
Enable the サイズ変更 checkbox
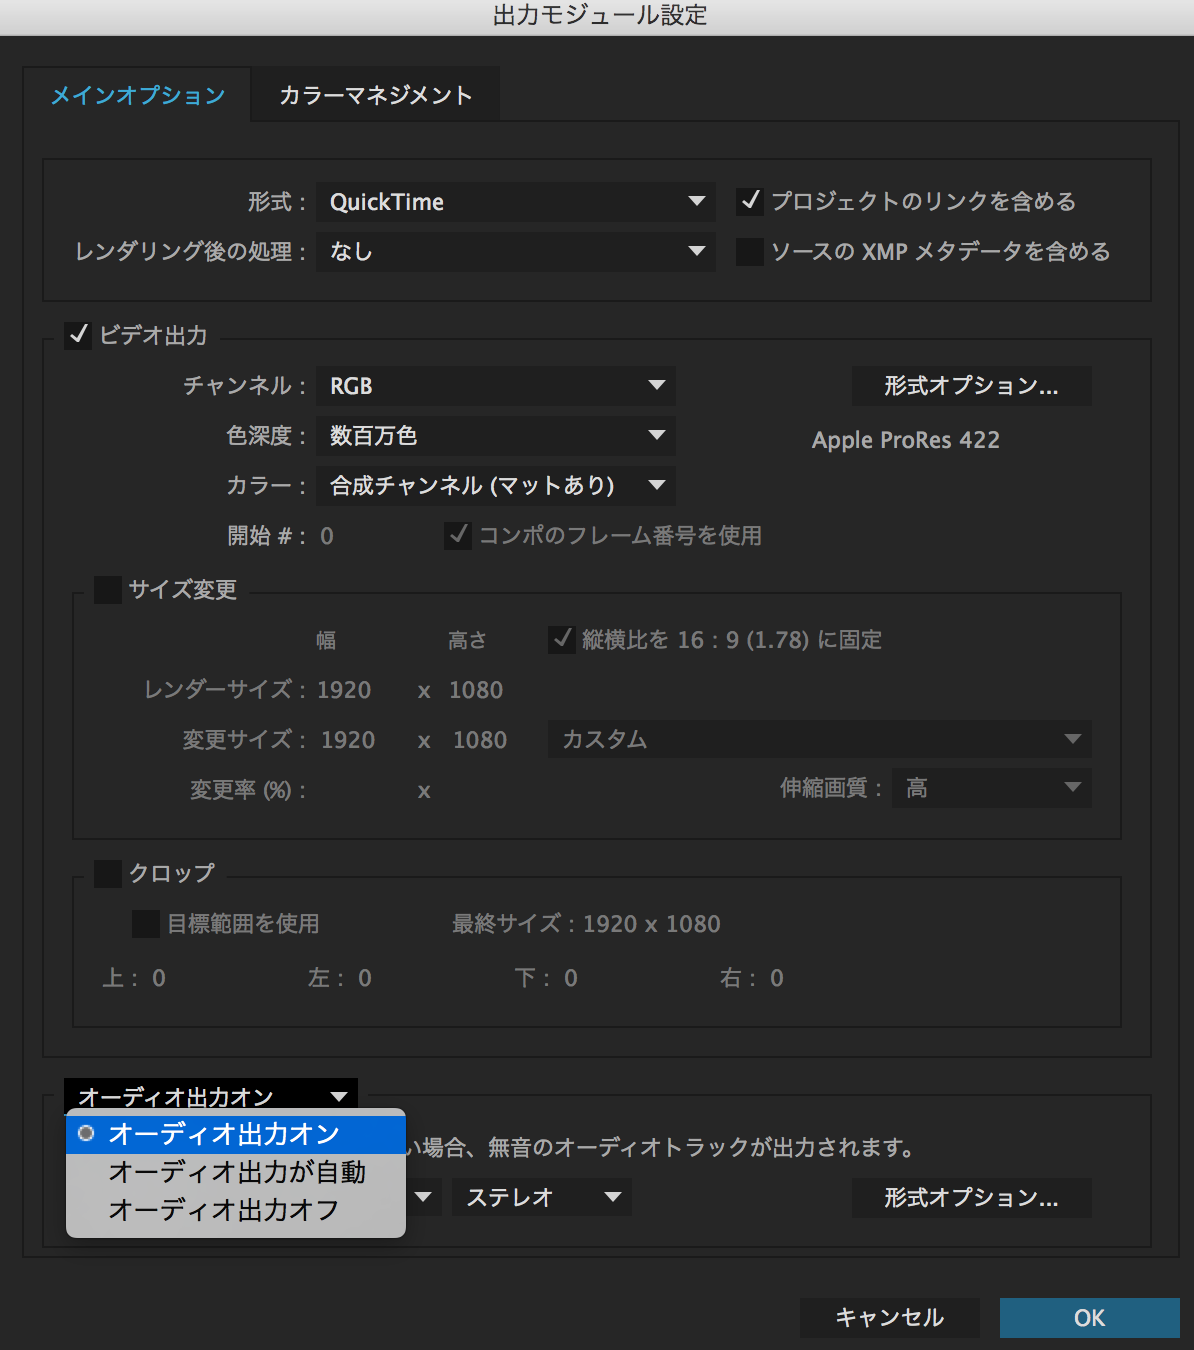pos(108,590)
